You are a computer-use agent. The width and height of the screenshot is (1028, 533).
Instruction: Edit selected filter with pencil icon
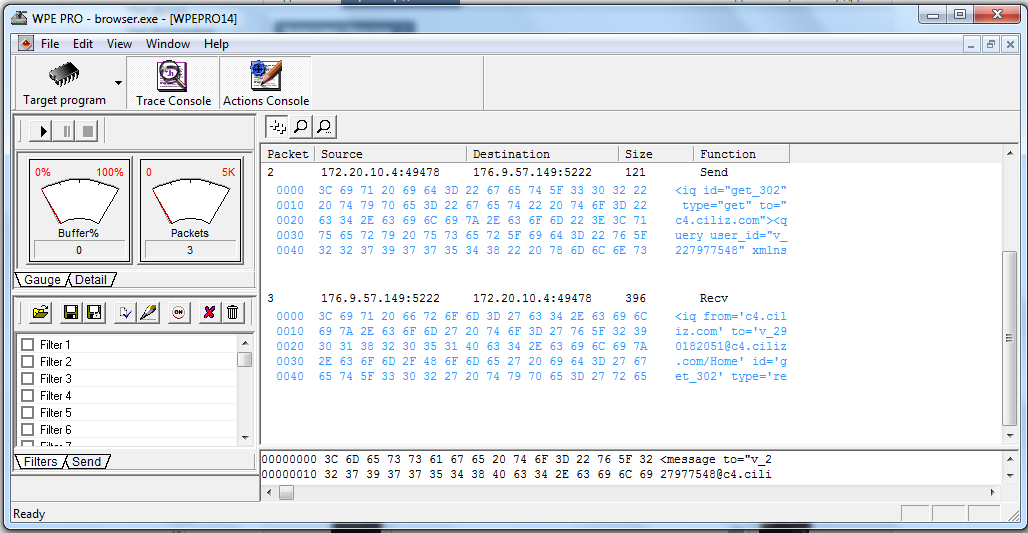148,313
